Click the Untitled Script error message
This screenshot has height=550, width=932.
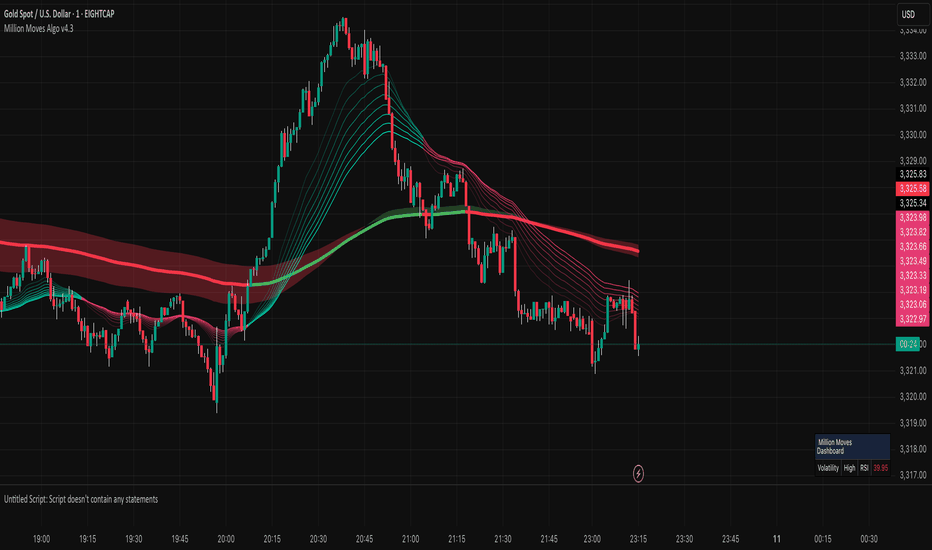click(x=81, y=499)
